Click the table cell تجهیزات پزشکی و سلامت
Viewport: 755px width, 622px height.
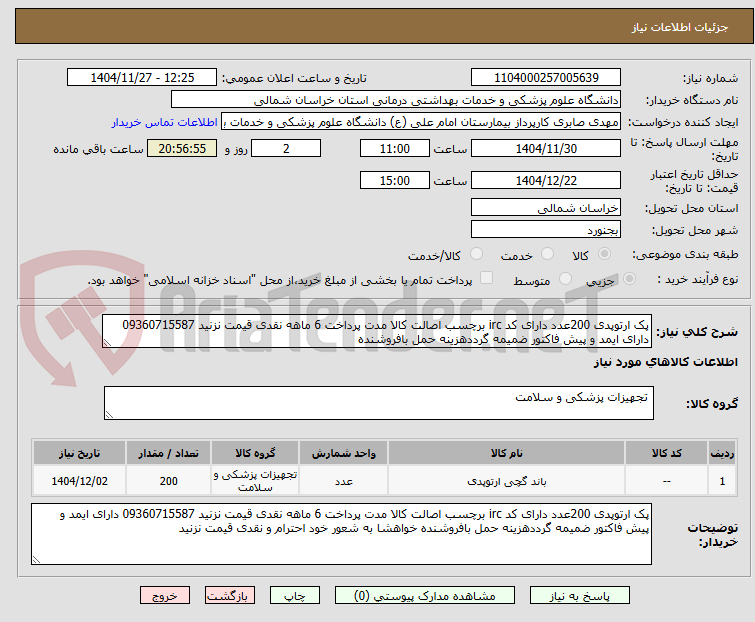click(255, 480)
